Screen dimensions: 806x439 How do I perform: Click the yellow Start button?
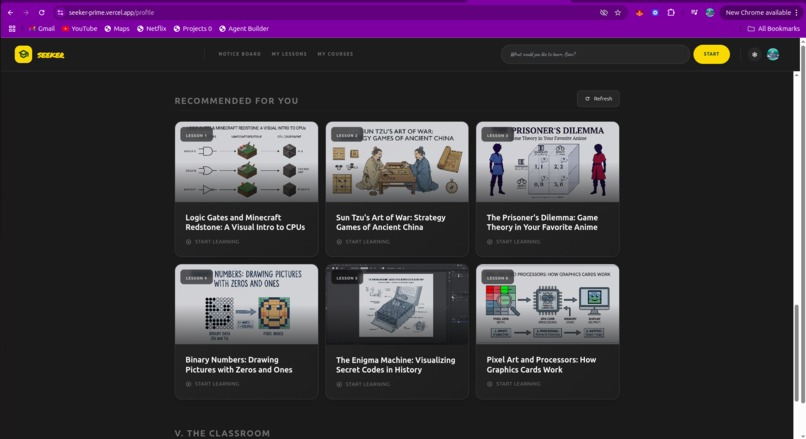(711, 54)
